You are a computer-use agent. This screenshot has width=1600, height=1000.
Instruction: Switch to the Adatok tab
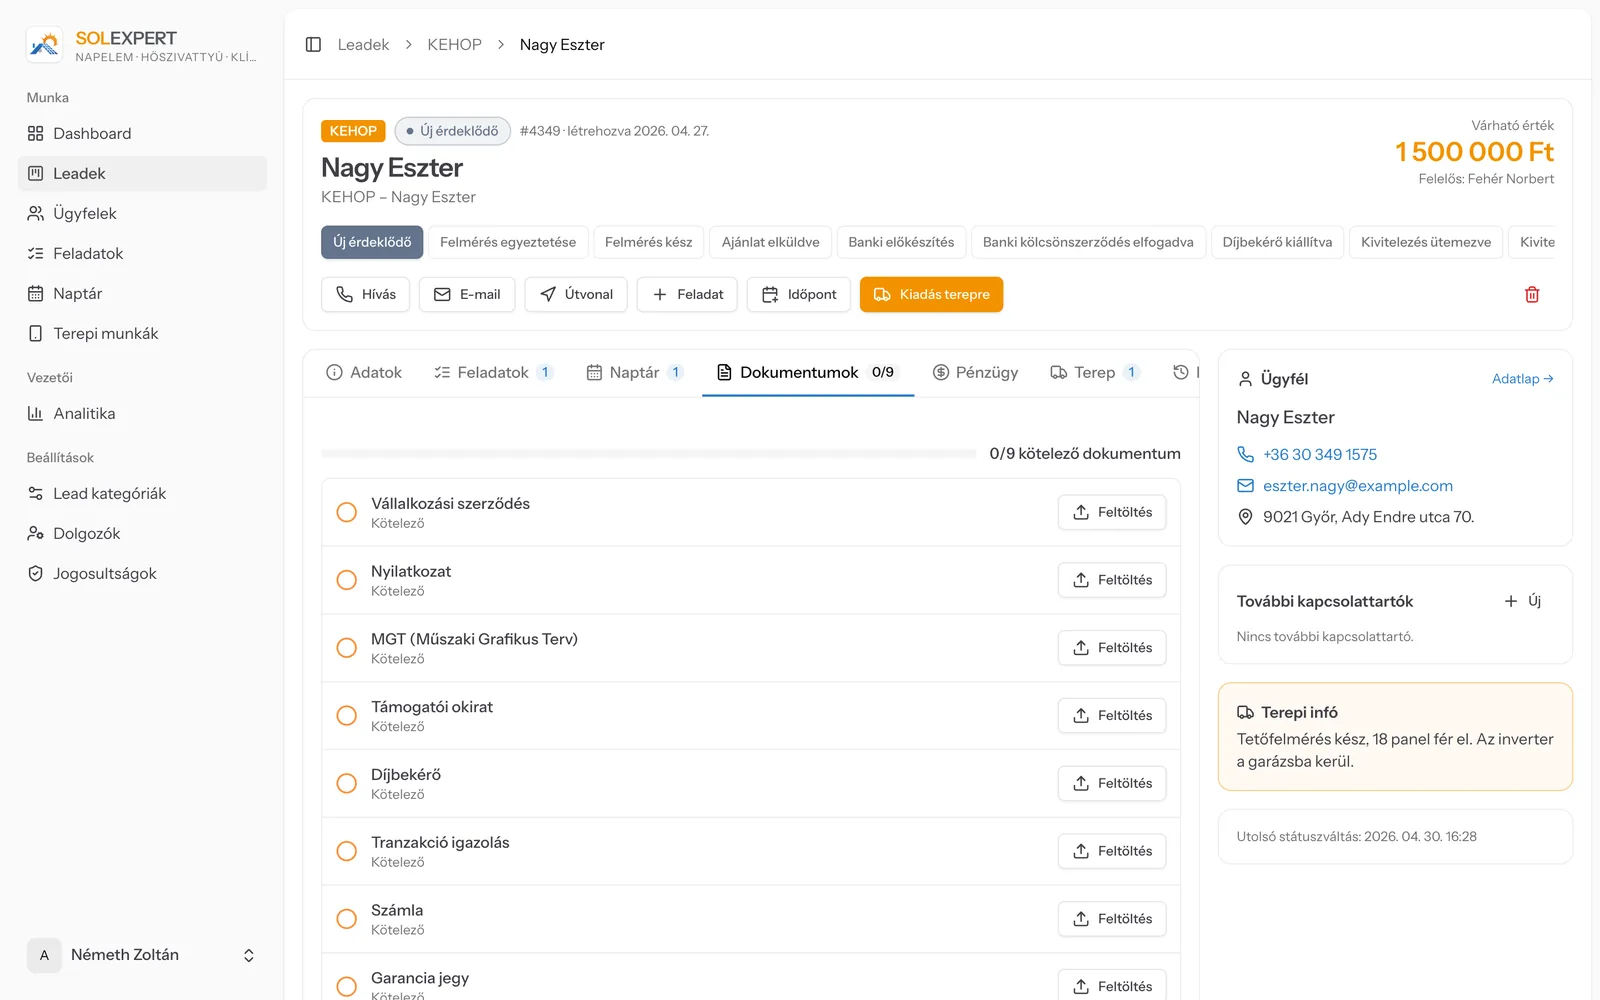(x=364, y=372)
